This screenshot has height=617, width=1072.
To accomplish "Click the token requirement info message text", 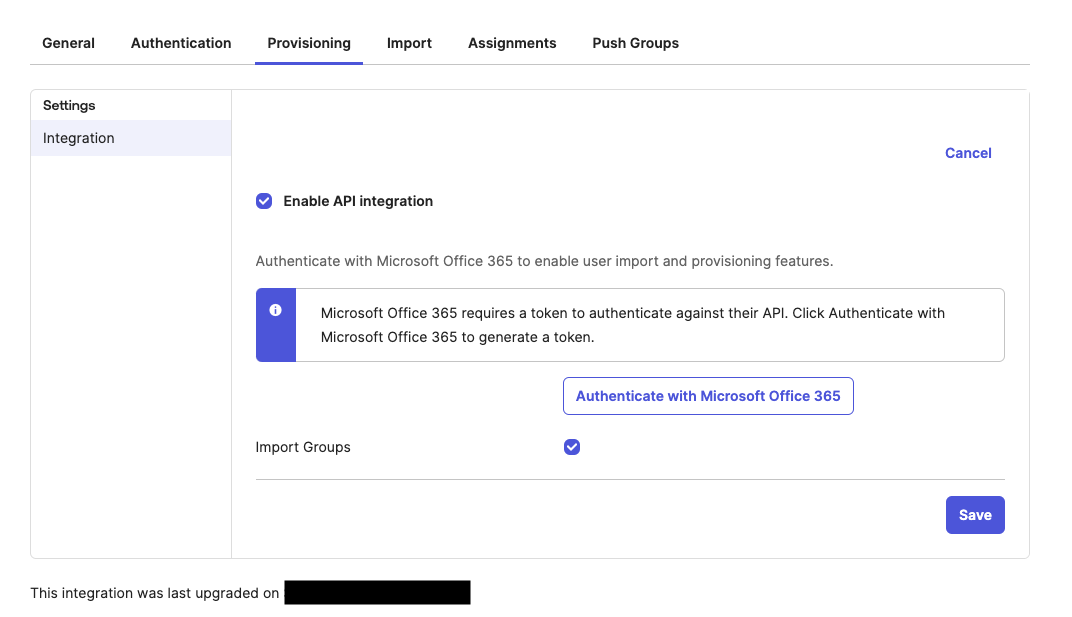I will (632, 325).
